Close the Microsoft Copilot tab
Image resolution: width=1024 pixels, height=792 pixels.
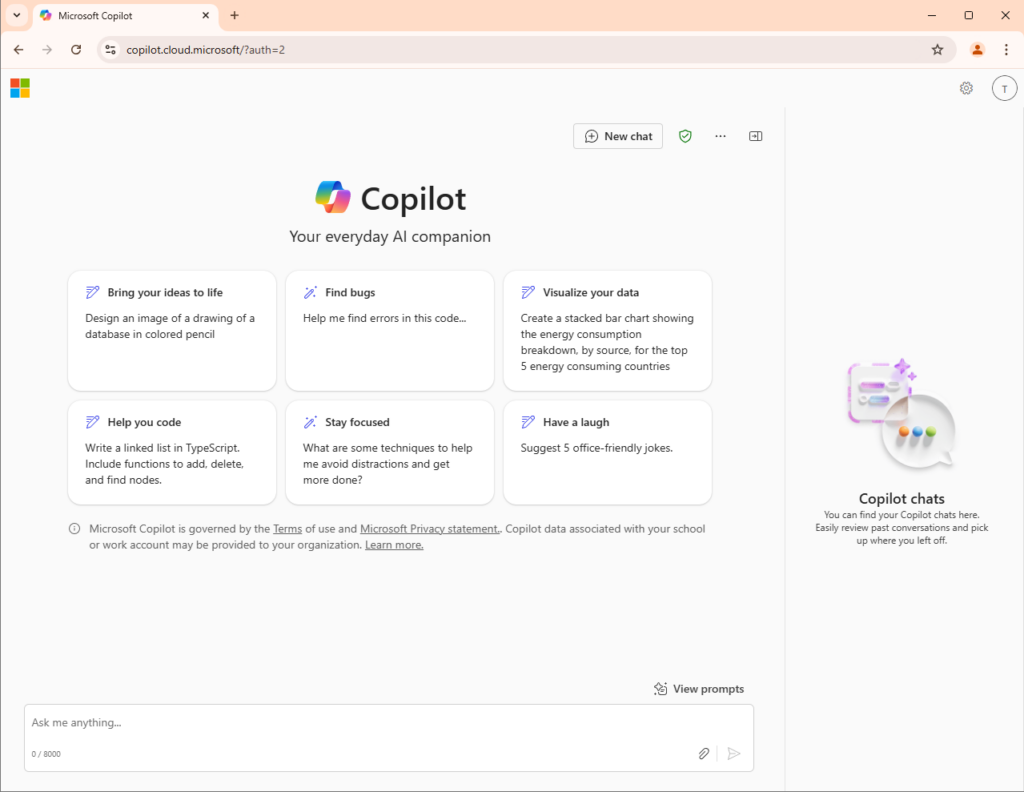[x=206, y=15]
